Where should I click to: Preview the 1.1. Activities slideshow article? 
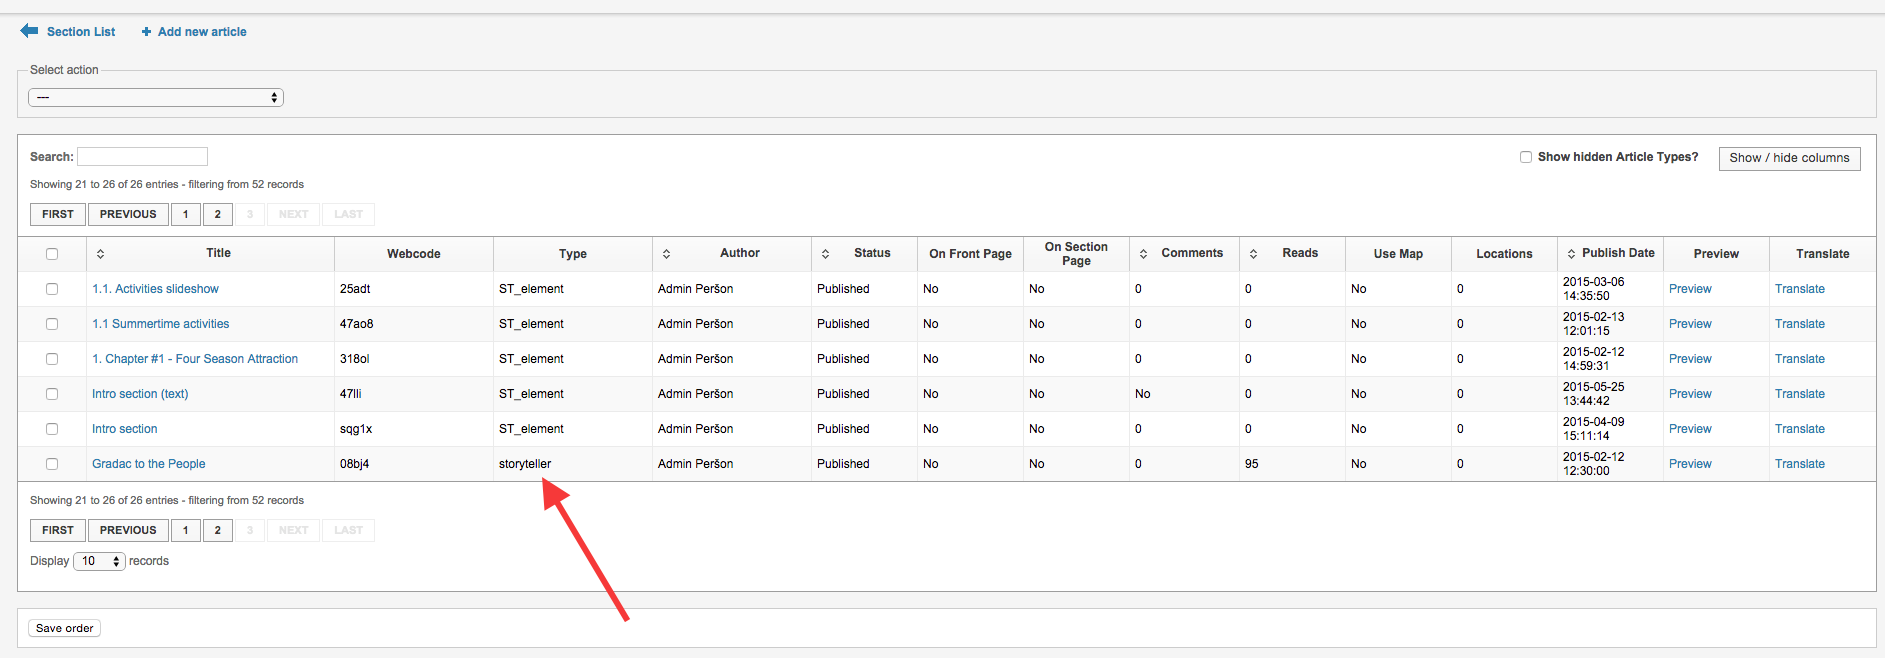click(1690, 289)
